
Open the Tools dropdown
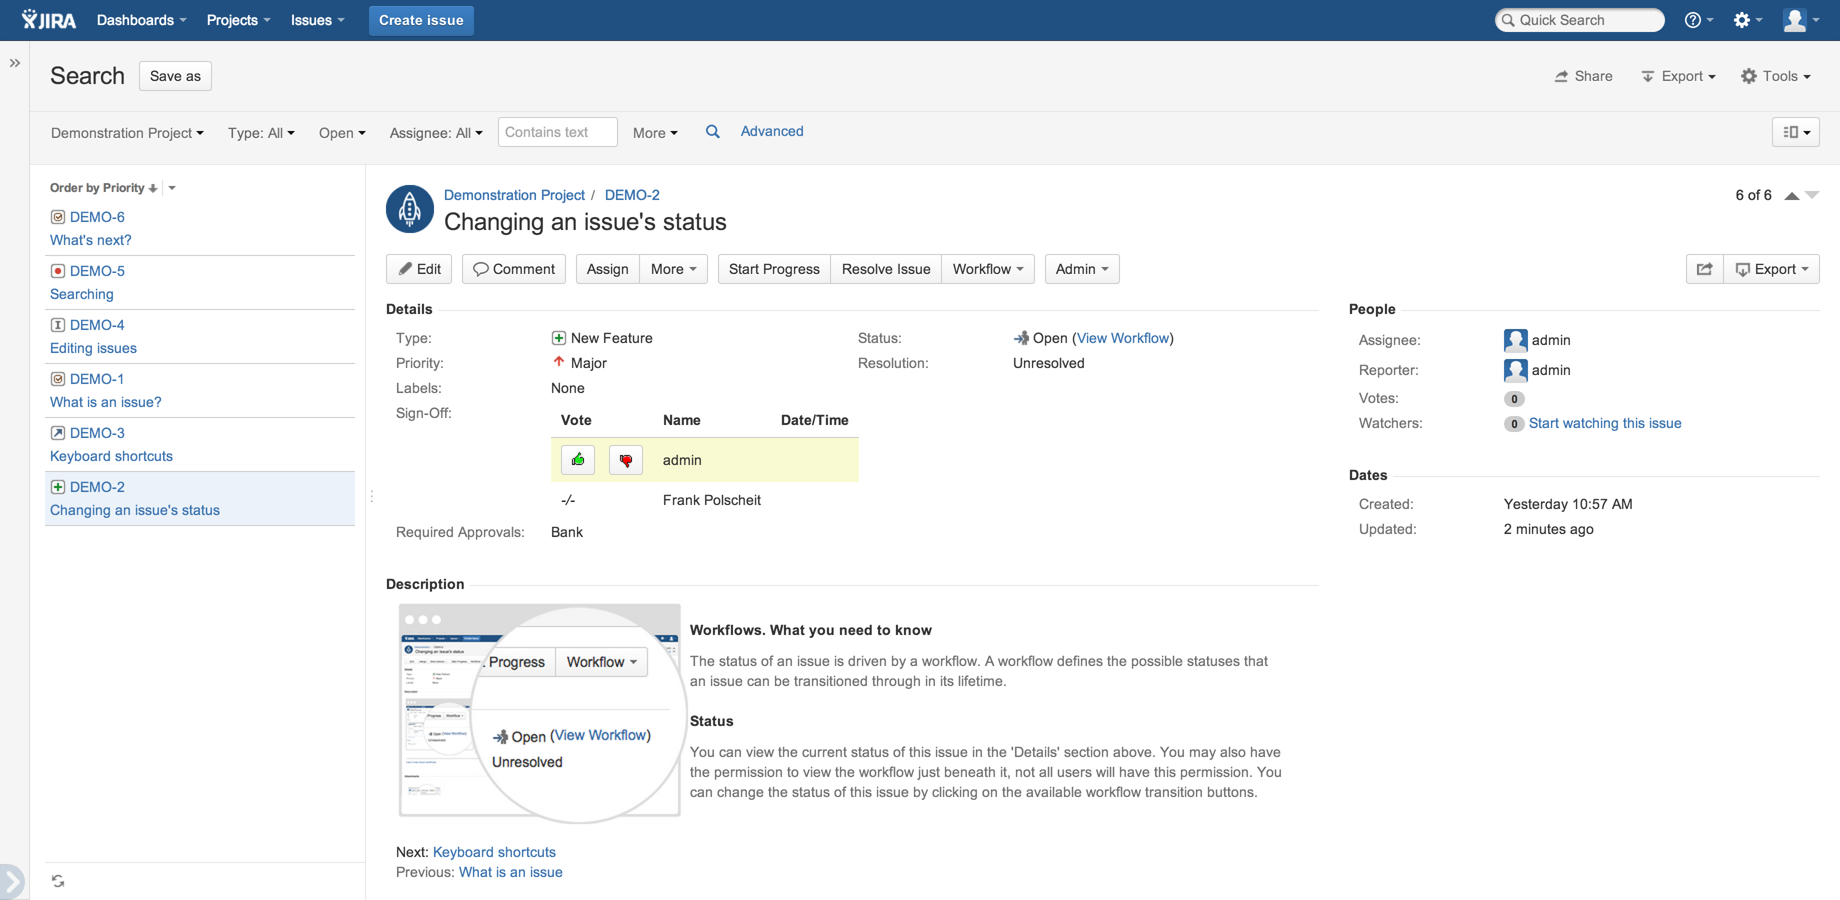click(1776, 76)
